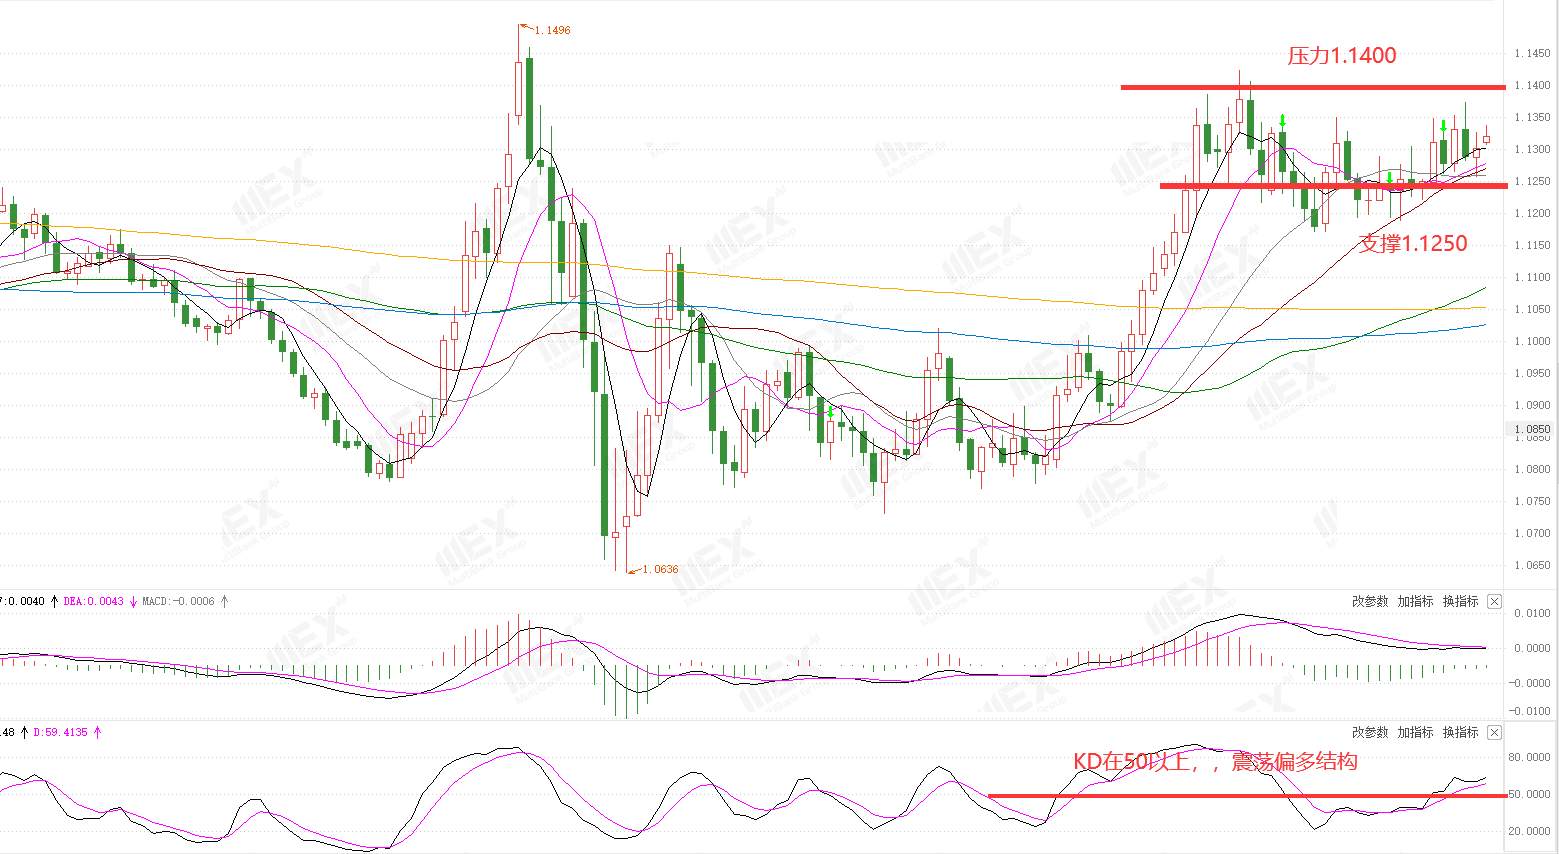Click the D:59.4135 readout
Screen dimensions: 1559x854
coord(60,732)
